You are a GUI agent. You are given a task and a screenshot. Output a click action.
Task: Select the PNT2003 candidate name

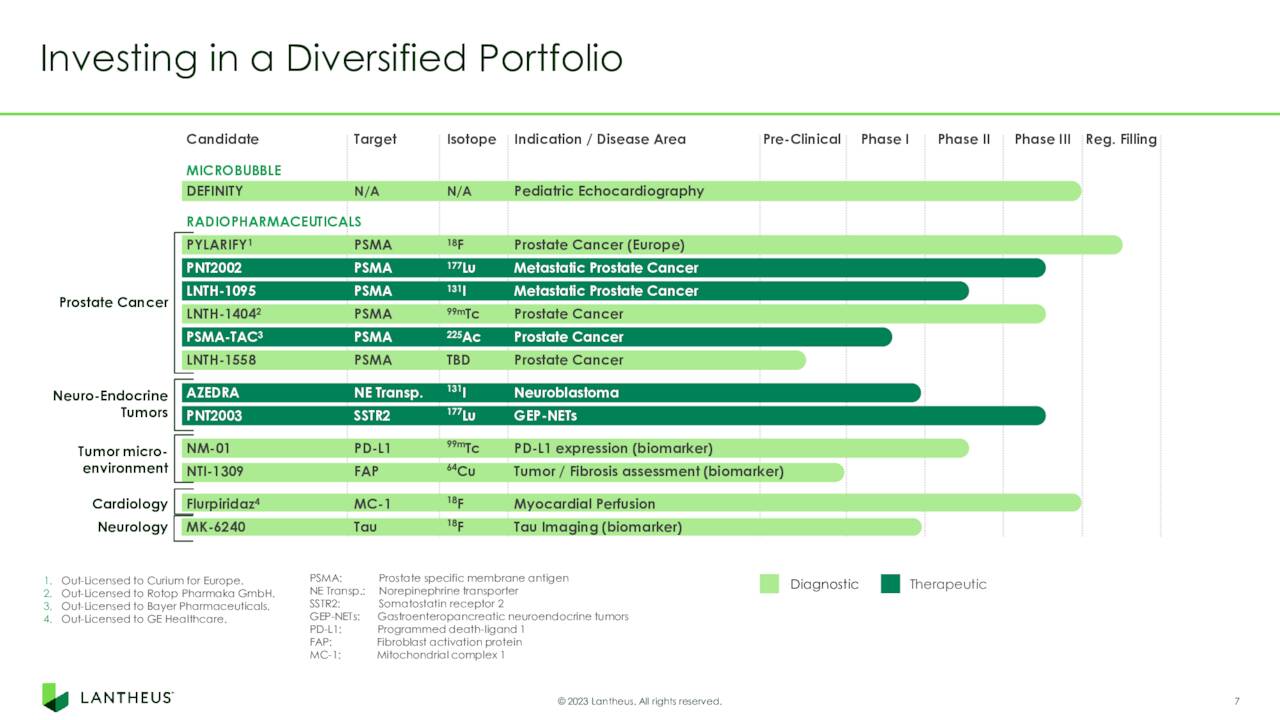coord(214,416)
